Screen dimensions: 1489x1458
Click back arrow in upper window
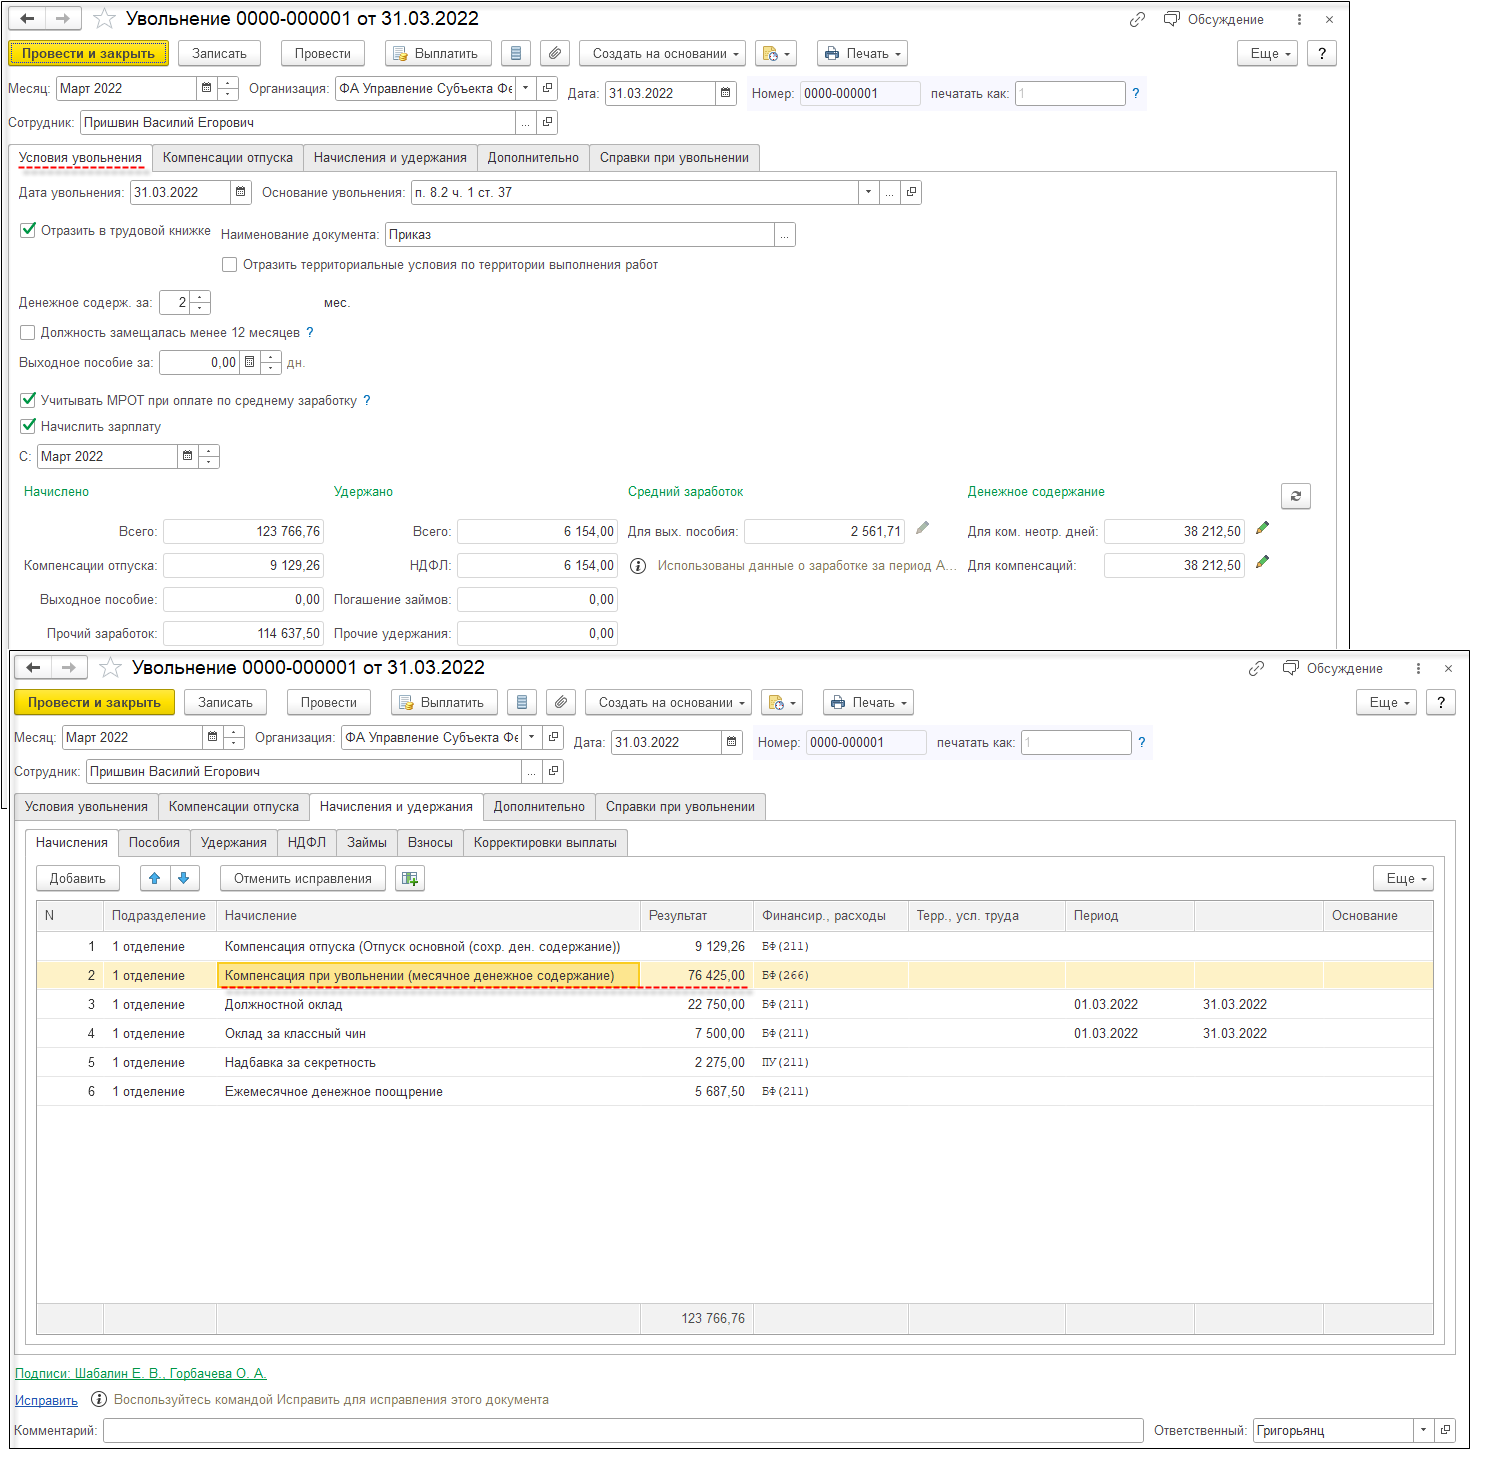(x=27, y=18)
